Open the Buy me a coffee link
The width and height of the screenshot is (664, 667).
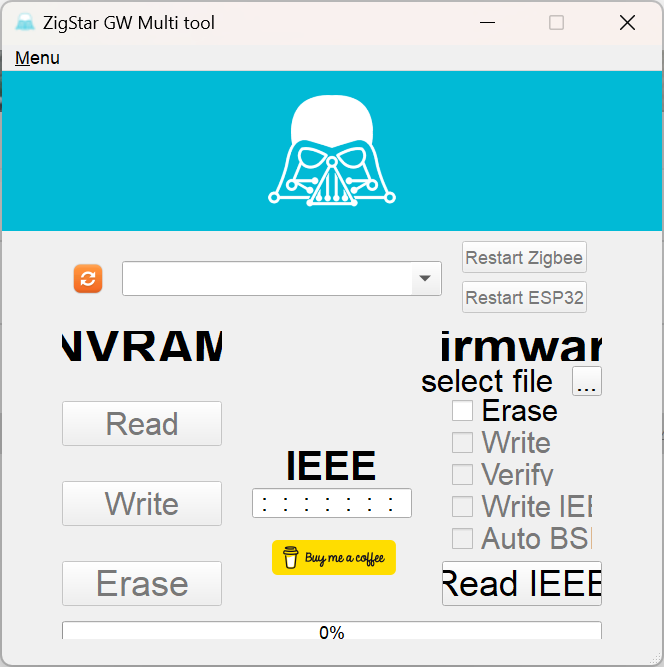tap(334, 557)
